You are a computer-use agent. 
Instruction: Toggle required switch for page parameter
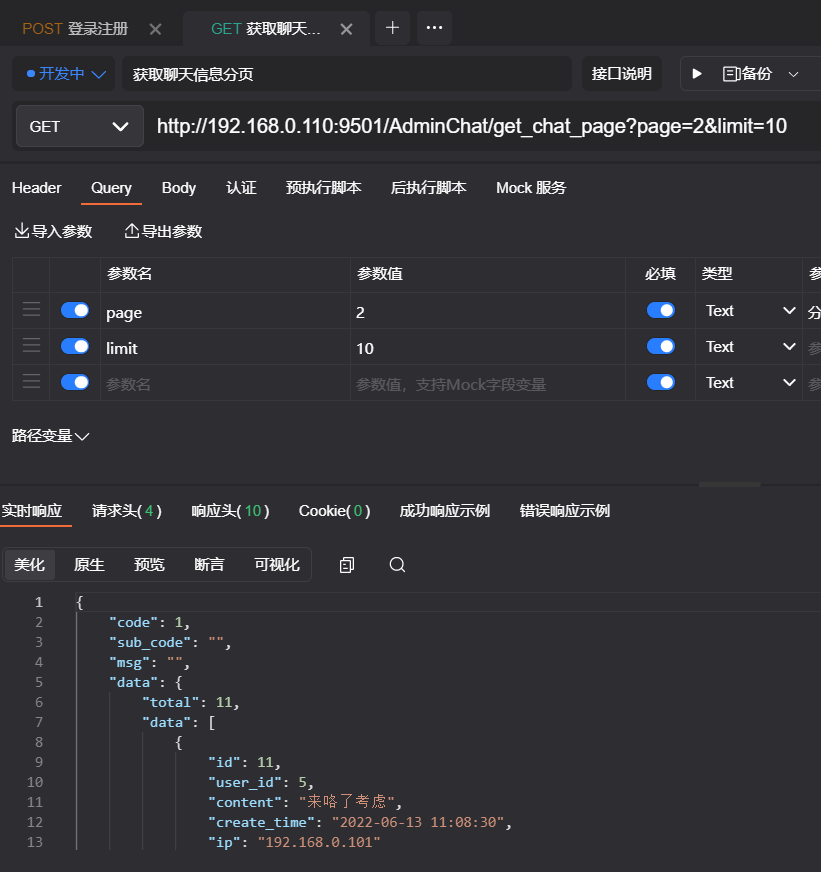[x=660, y=311]
